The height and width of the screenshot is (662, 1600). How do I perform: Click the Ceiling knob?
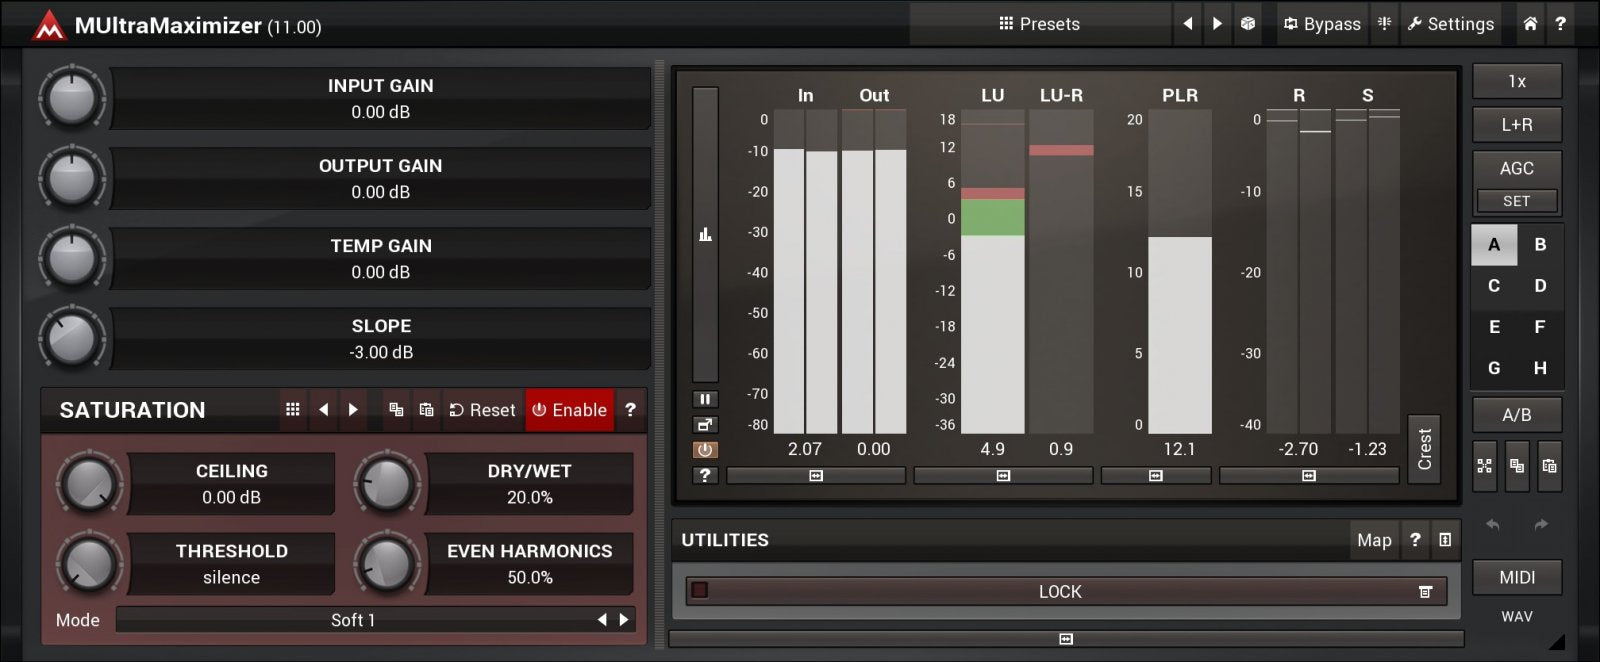89,484
